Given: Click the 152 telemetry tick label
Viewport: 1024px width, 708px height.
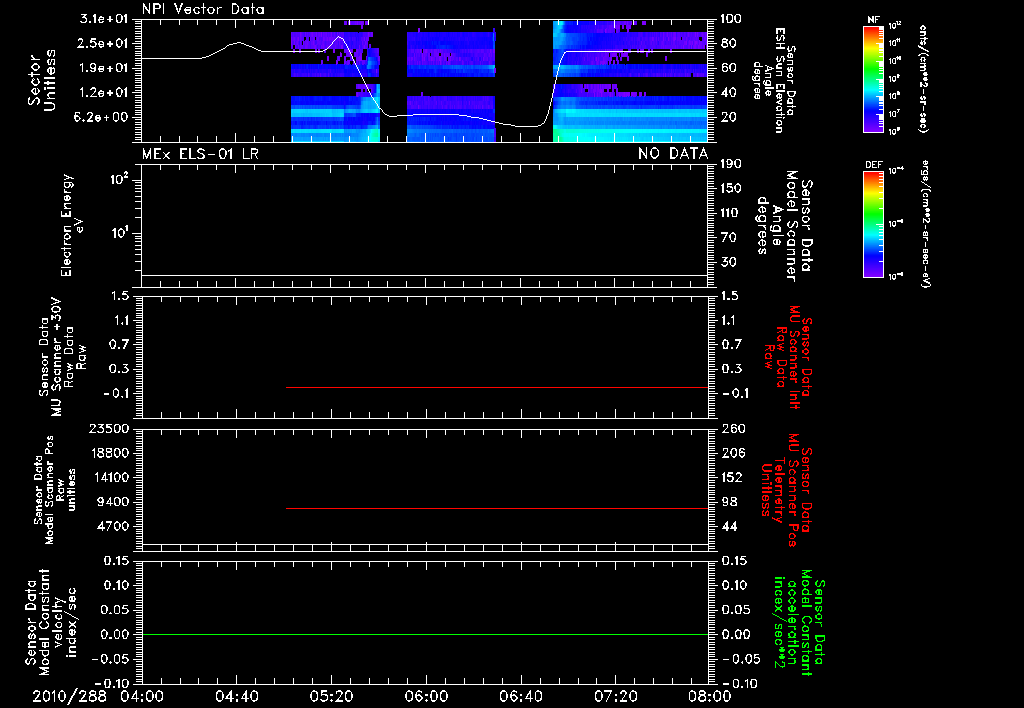Looking at the screenshot, I should (731, 477).
